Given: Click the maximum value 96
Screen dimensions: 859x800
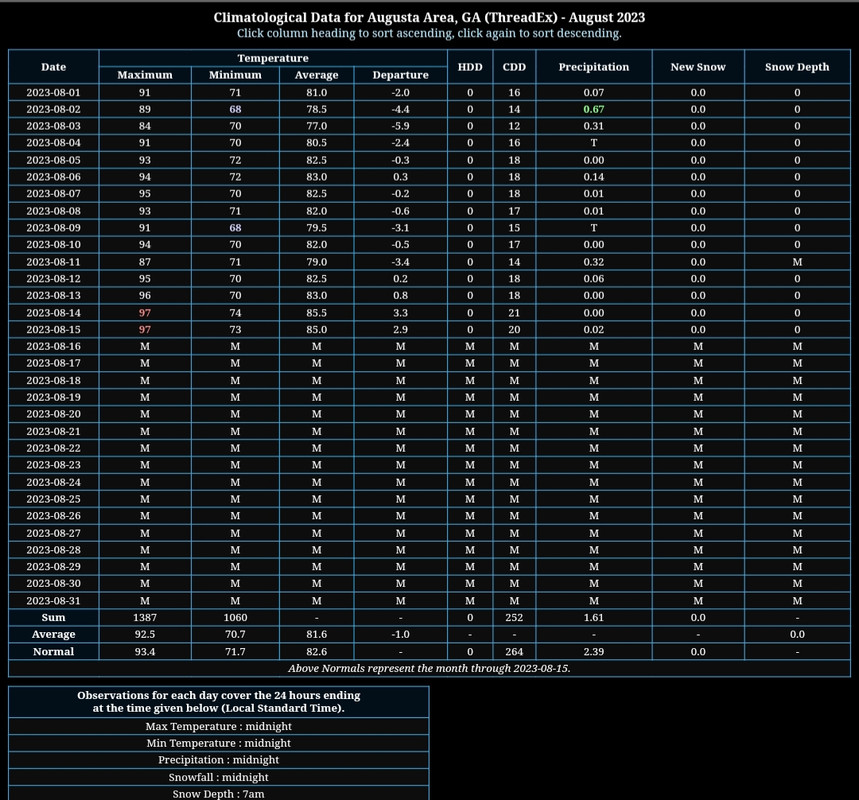Looking at the screenshot, I should [x=145, y=295].
